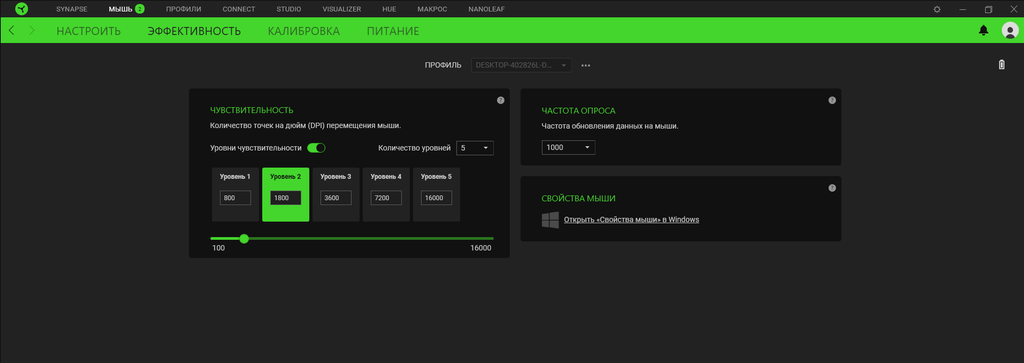This screenshot has height=363, width=1024.
Task: Select the ЭФФЕКТИВНОСТЬ section
Action: [194, 31]
